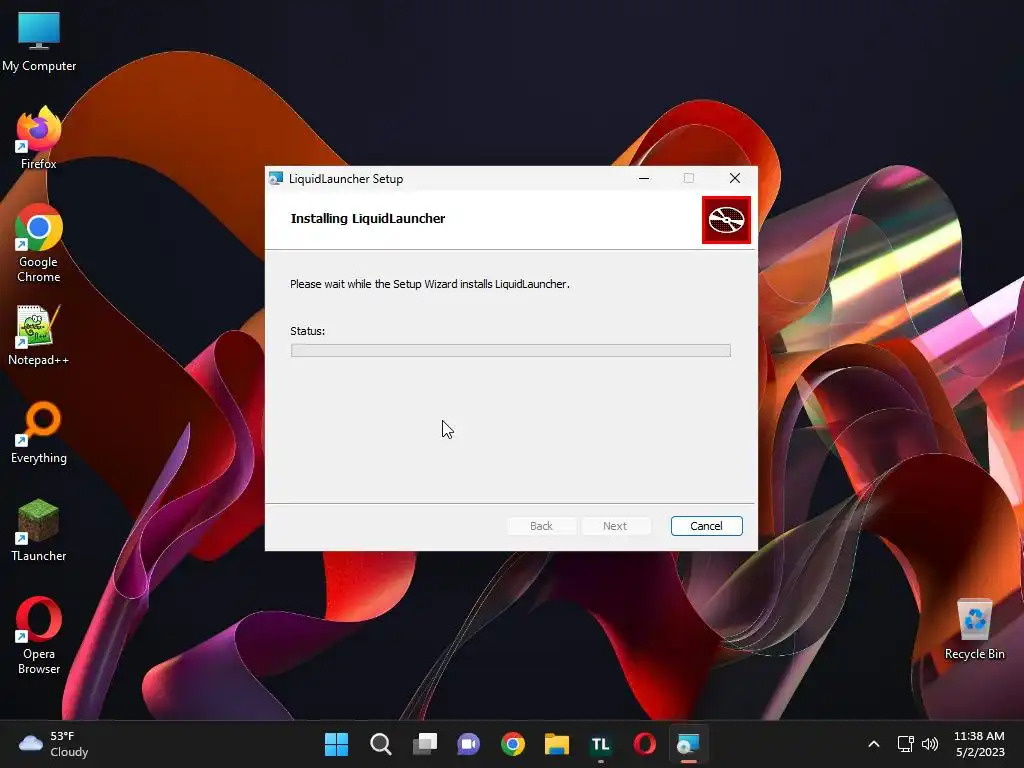Select the Everything search desktop shortcut
The image size is (1024, 768).
[x=39, y=433]
